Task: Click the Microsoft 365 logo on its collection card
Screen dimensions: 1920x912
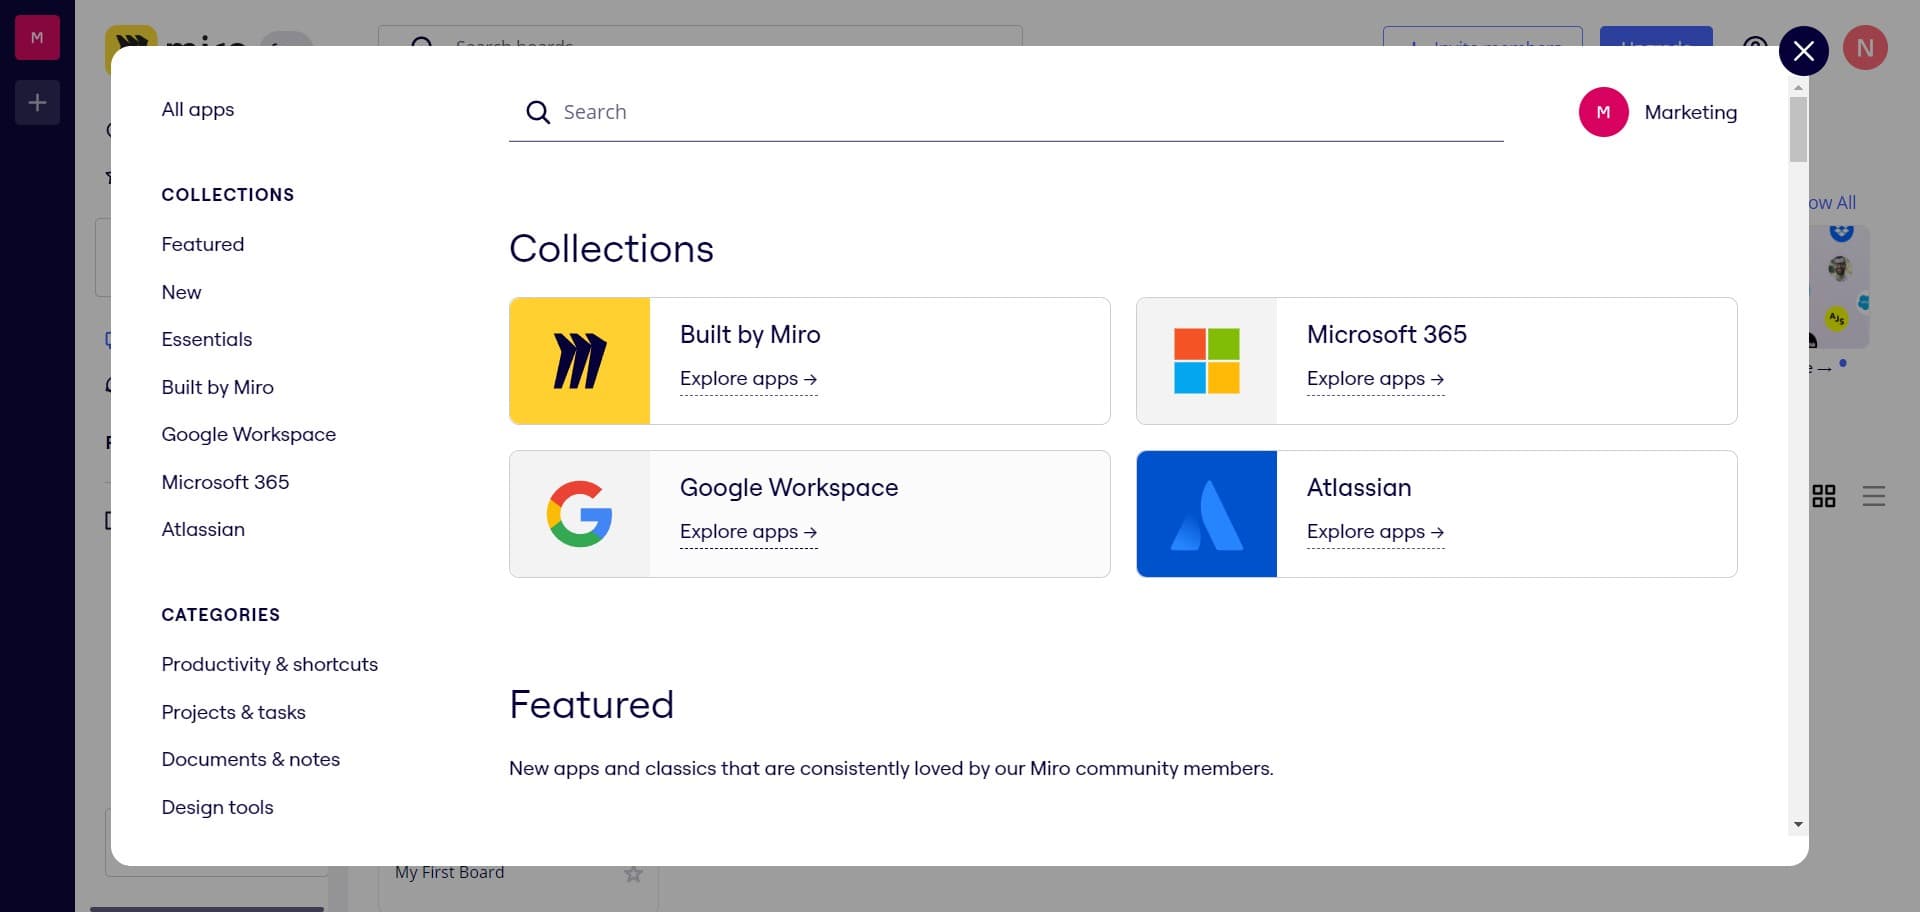Action: pos(1207,360)
